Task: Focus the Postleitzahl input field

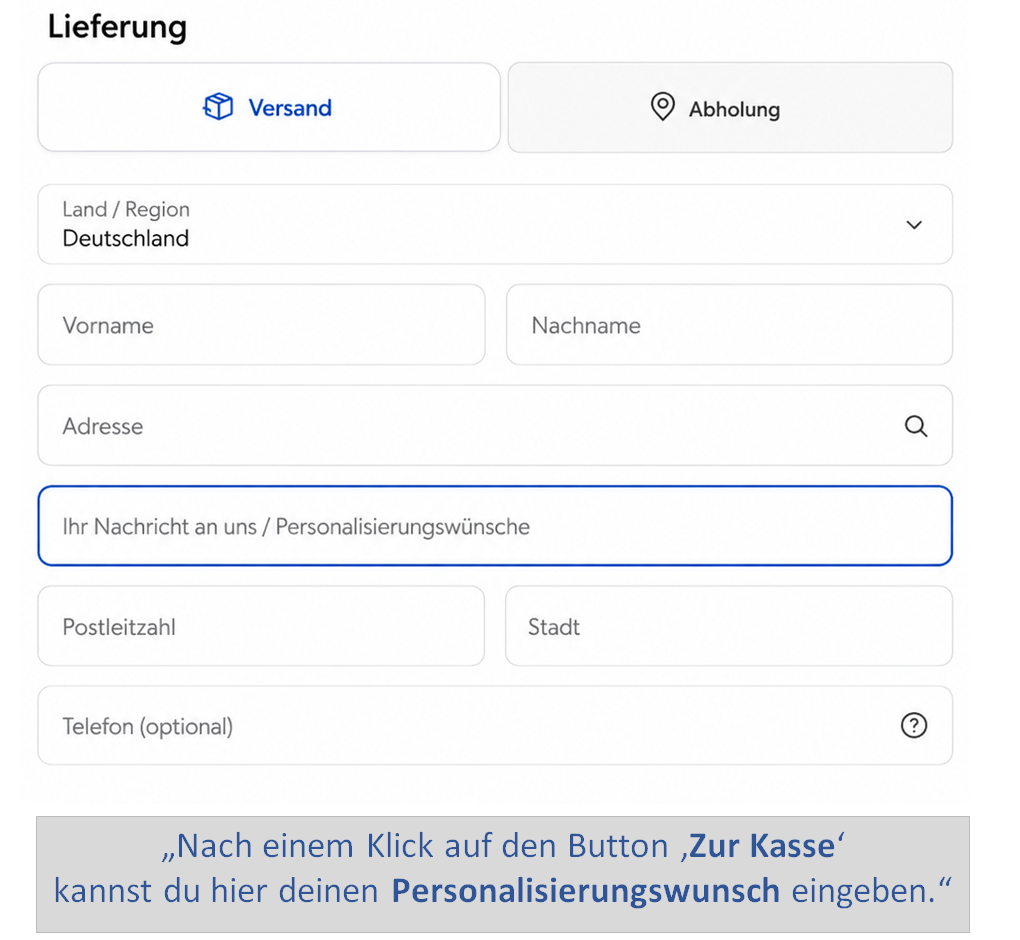Action: pyautogui.click(x=261, y=626)
